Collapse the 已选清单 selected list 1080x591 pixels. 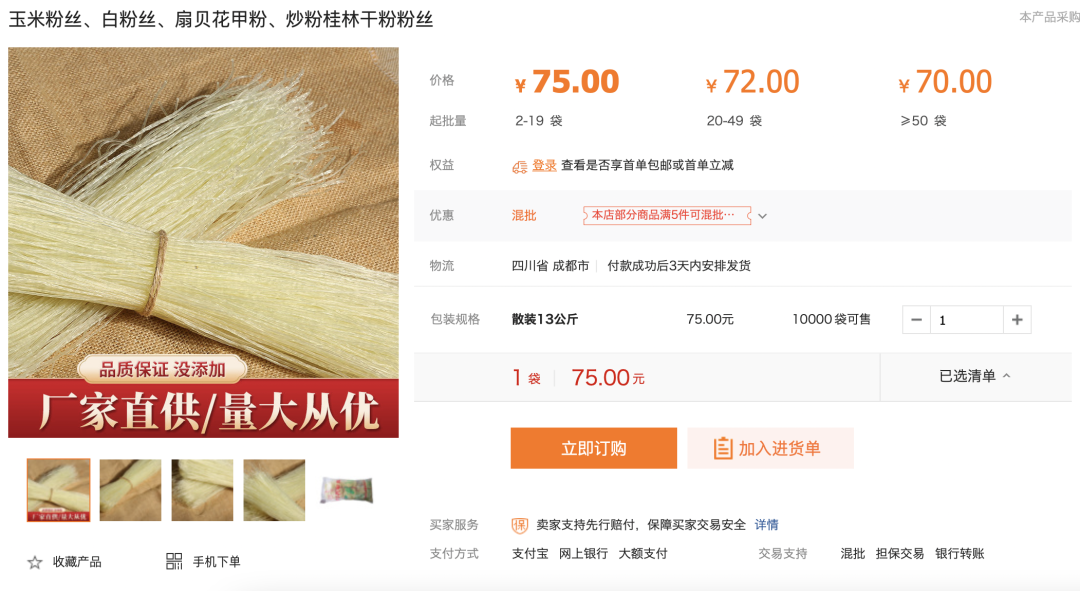975,376
